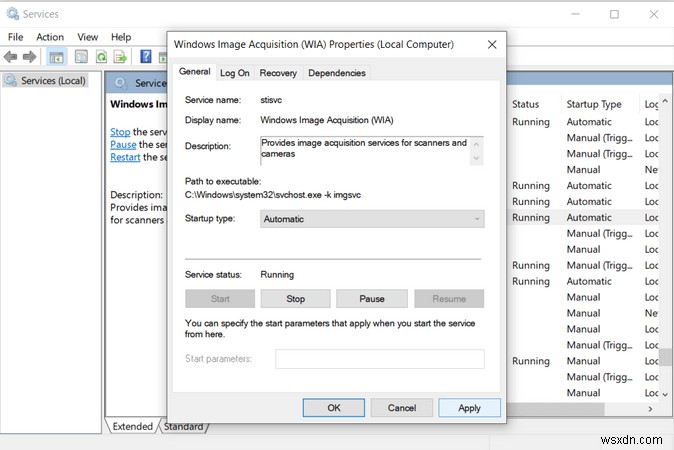The height and width of the screenshot is (450, 674).
Task: Toggle the Show/Hide Console Tree icon
Action: (x=56, y=57)
